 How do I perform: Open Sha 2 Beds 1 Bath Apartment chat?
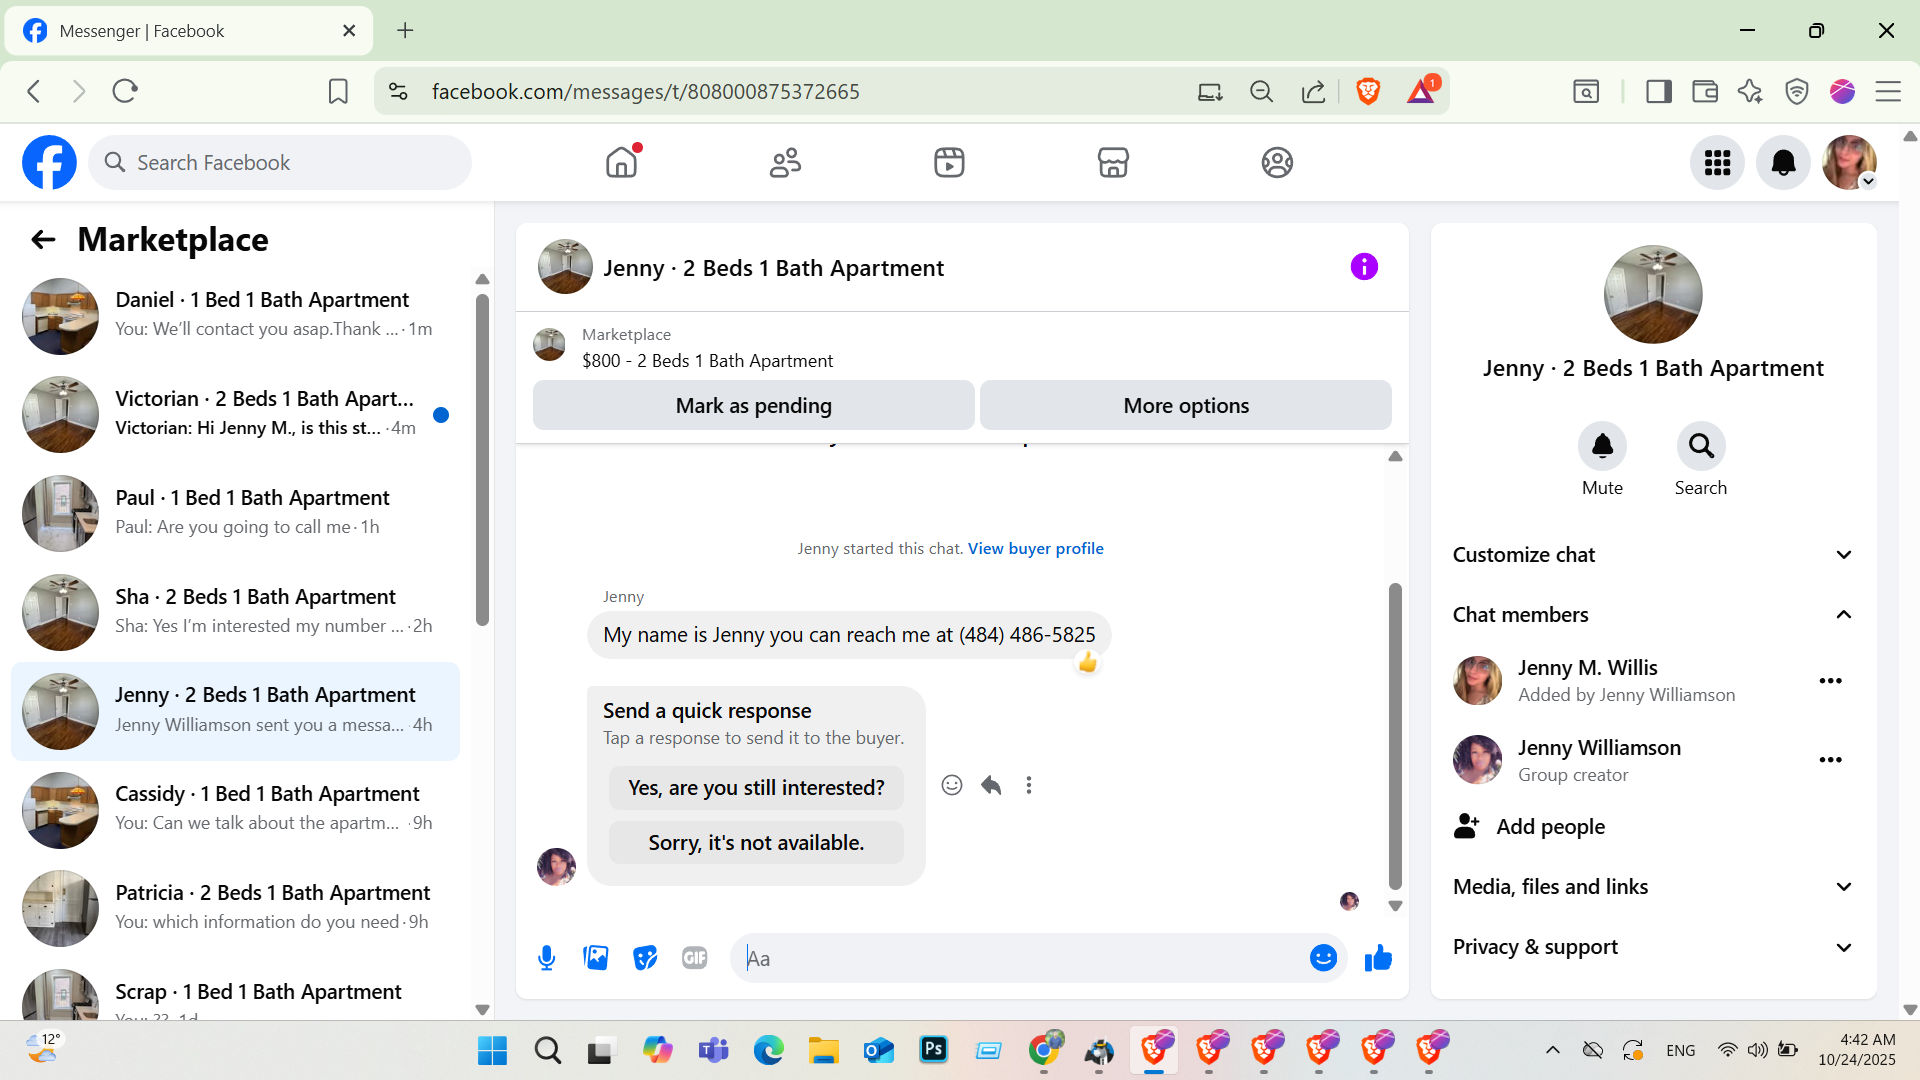[x=236, y=613]
